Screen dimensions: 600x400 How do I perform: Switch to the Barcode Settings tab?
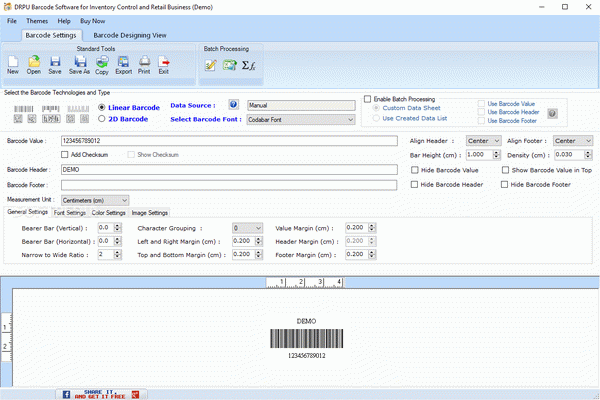pos(51,35)
